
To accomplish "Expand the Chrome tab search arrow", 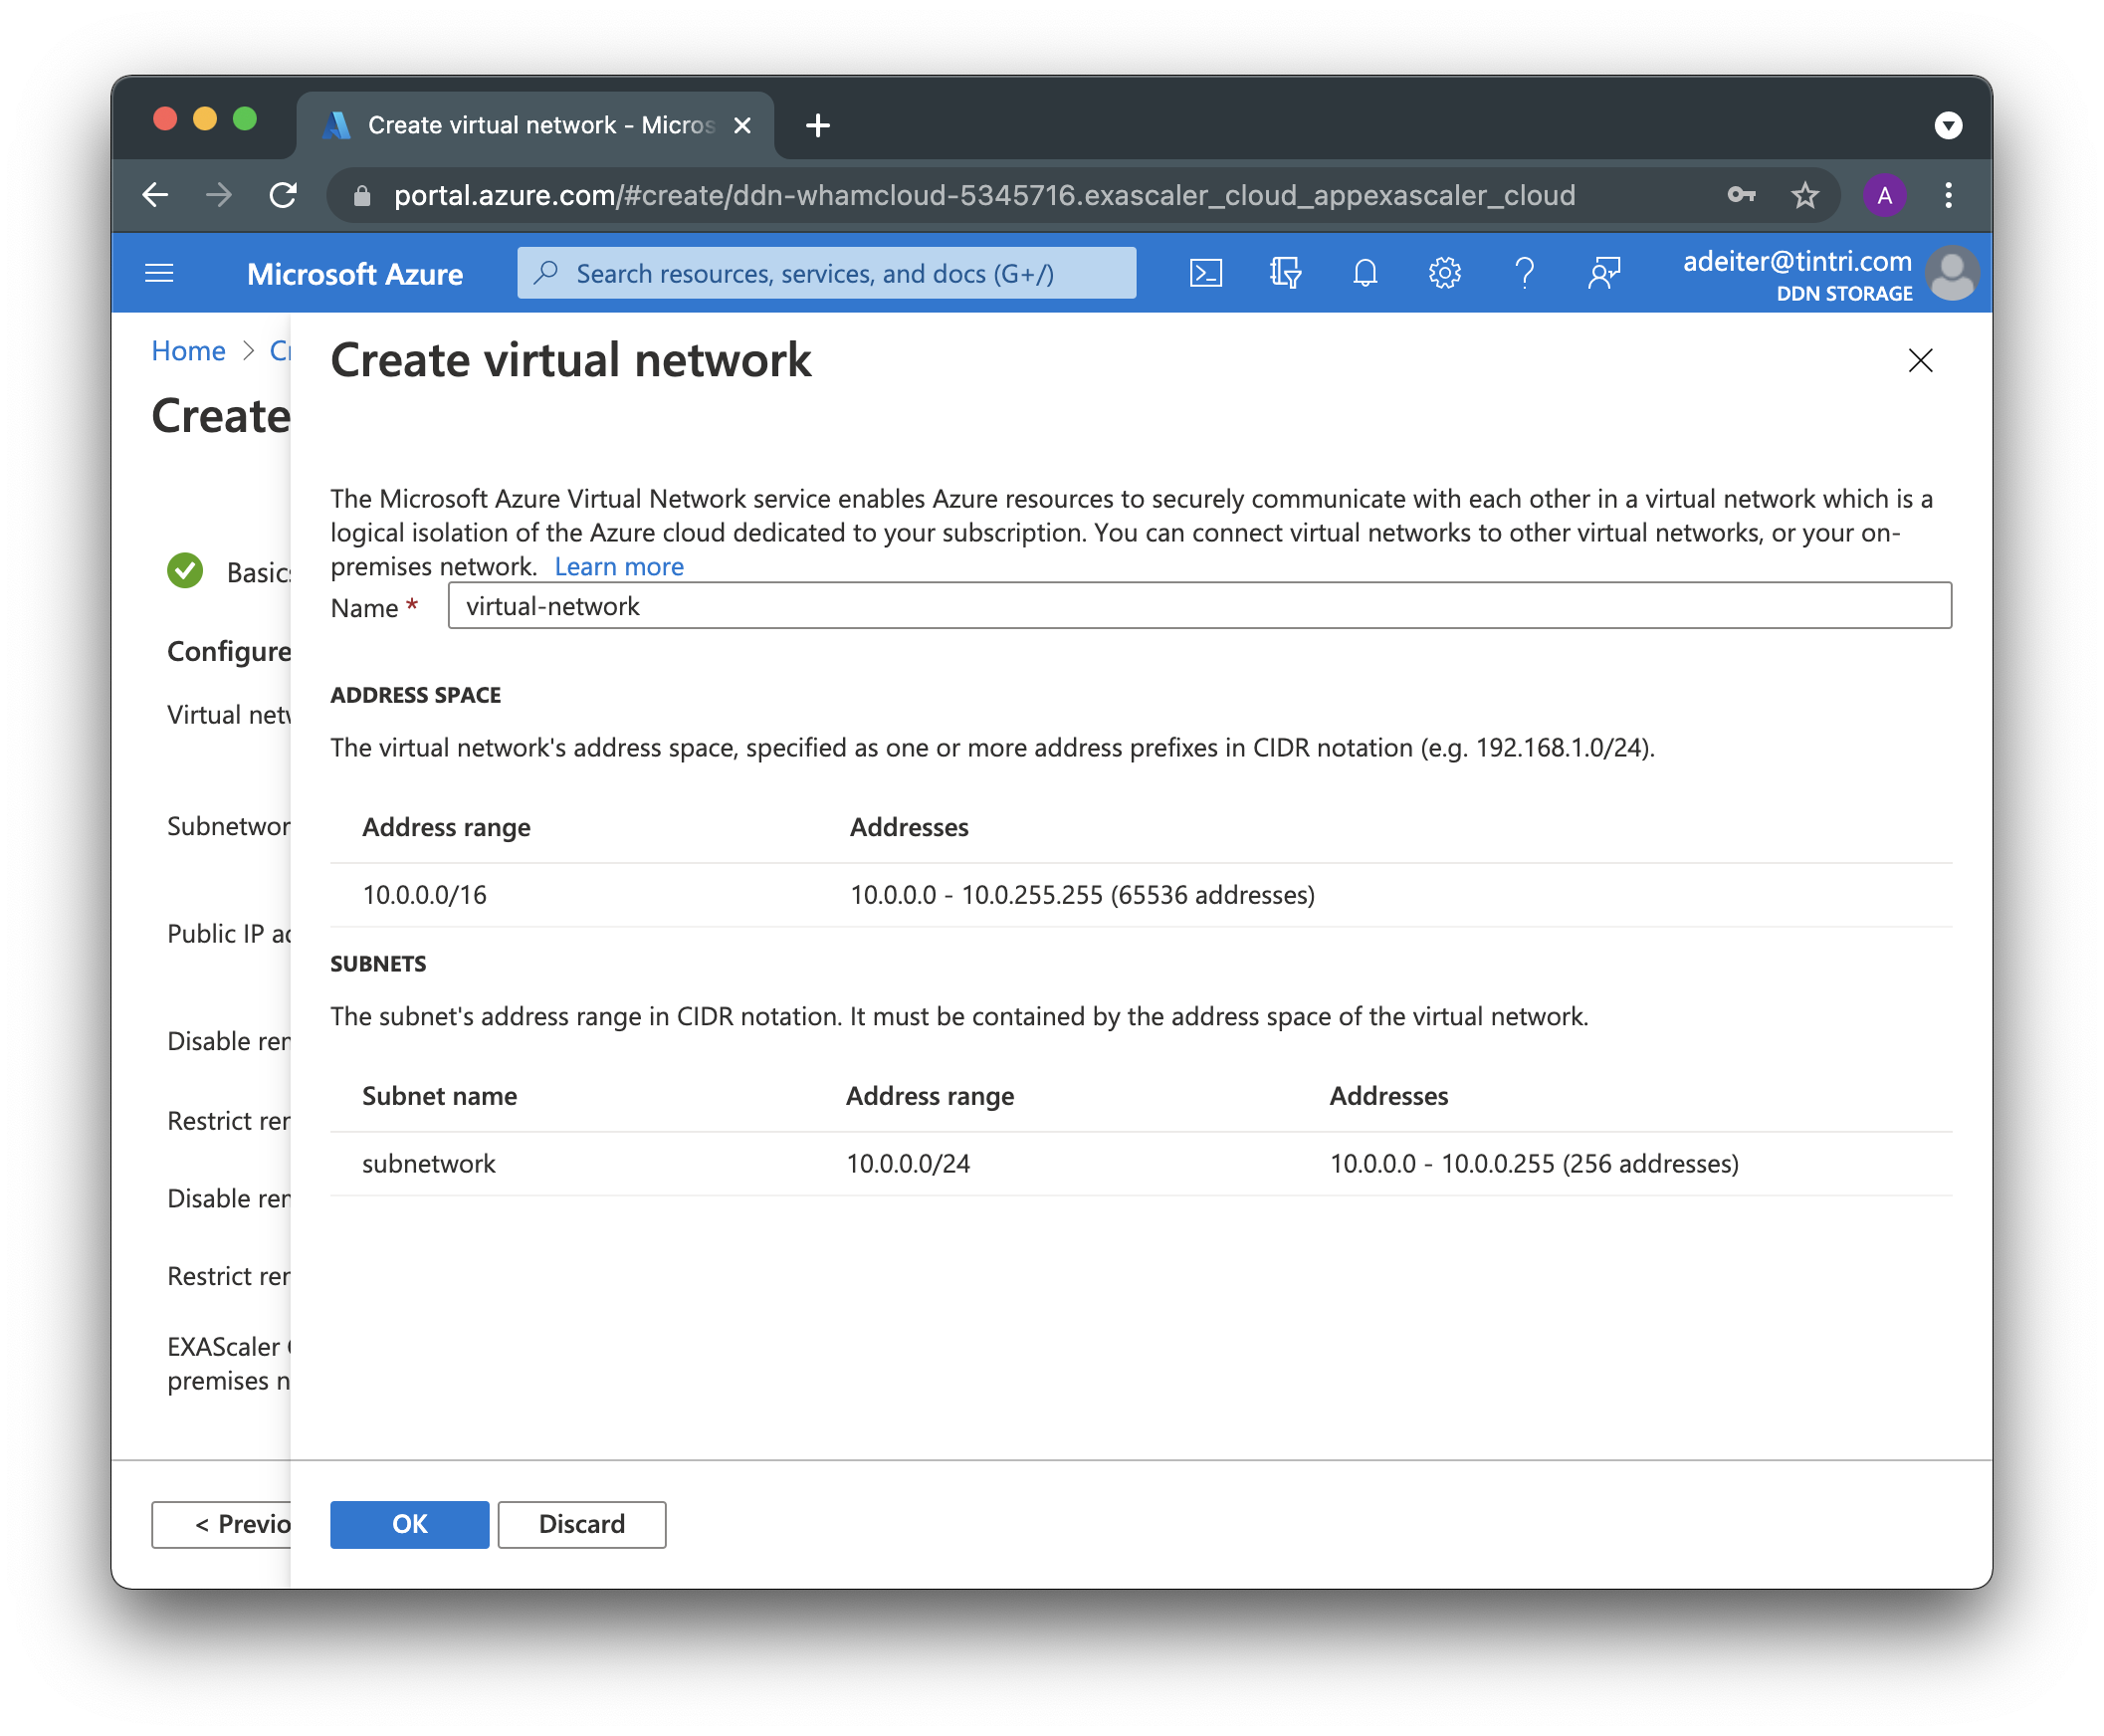I will pyautogui.click(x=1948, y=125).
